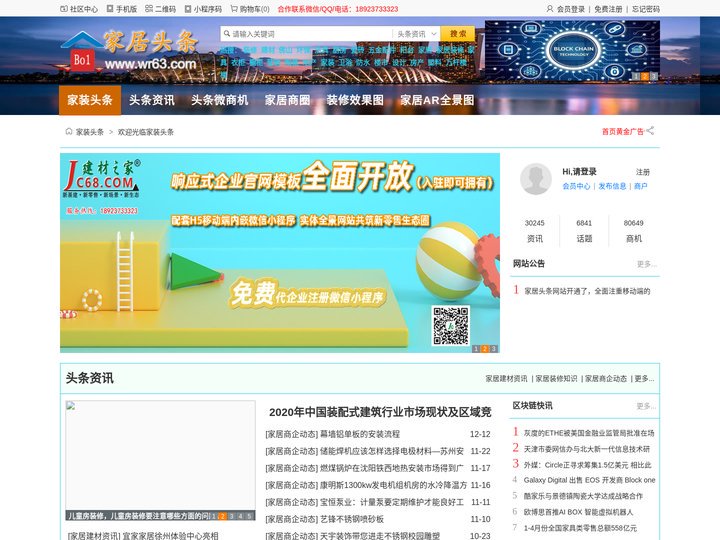Switch main carousel to slide 1
This screenshot has width=720, height=540.
tap(476, 349)
